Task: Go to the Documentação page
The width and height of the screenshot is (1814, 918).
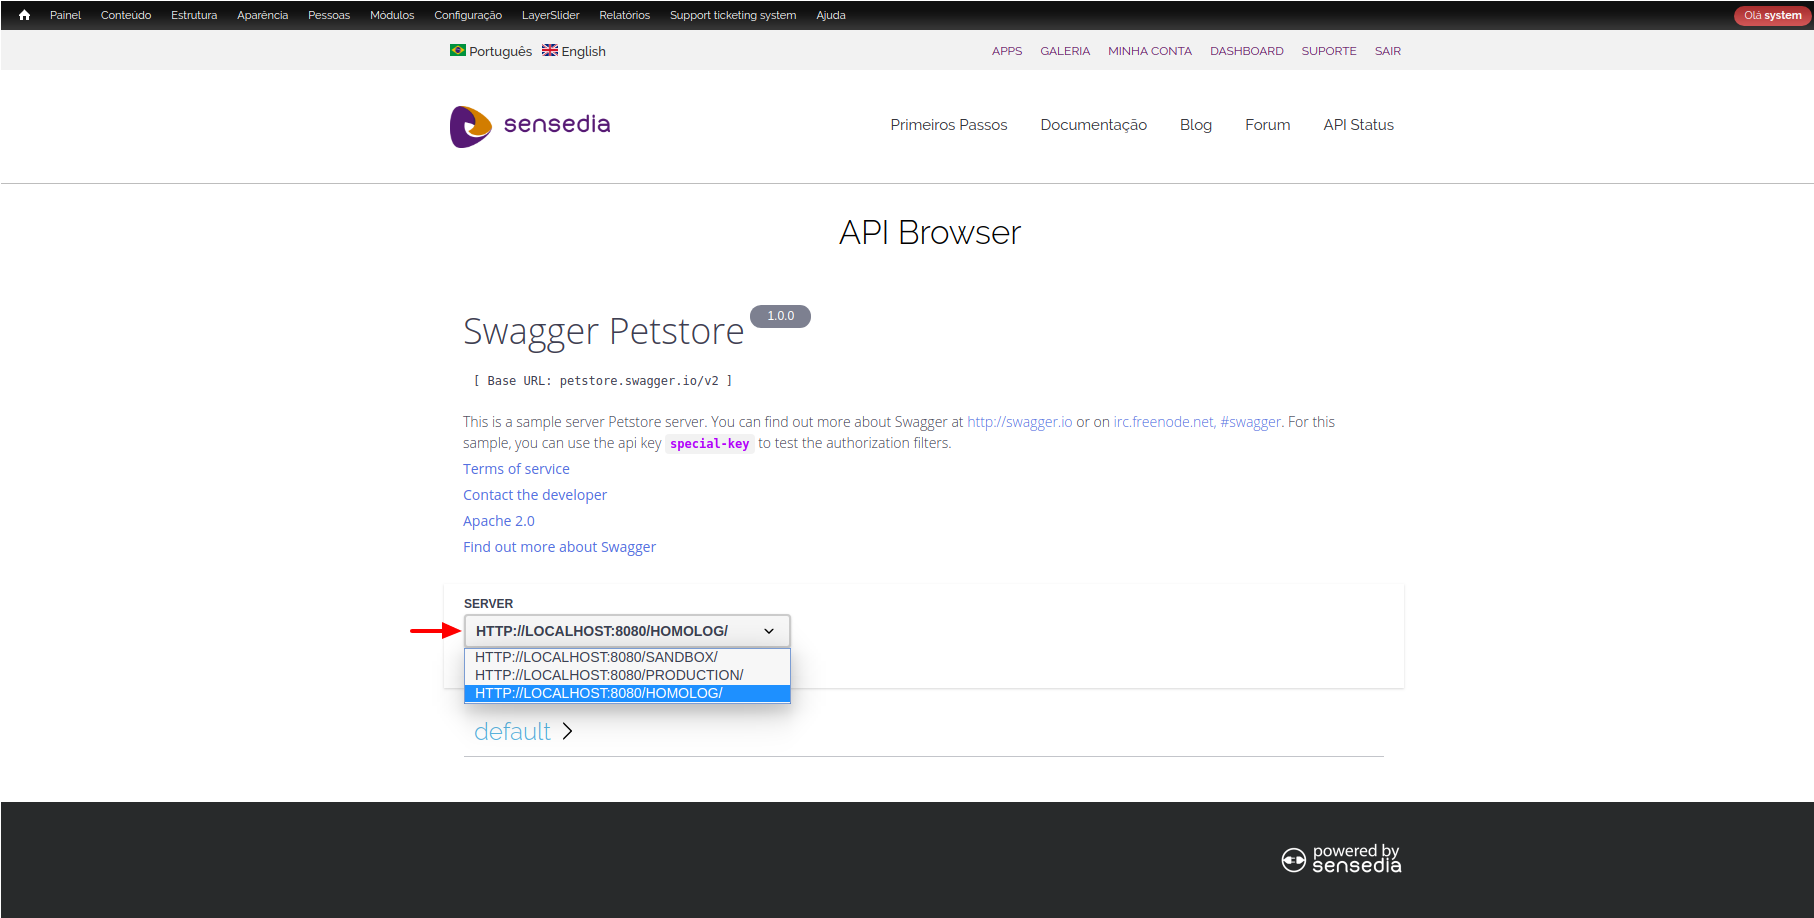Action: 1093,125
